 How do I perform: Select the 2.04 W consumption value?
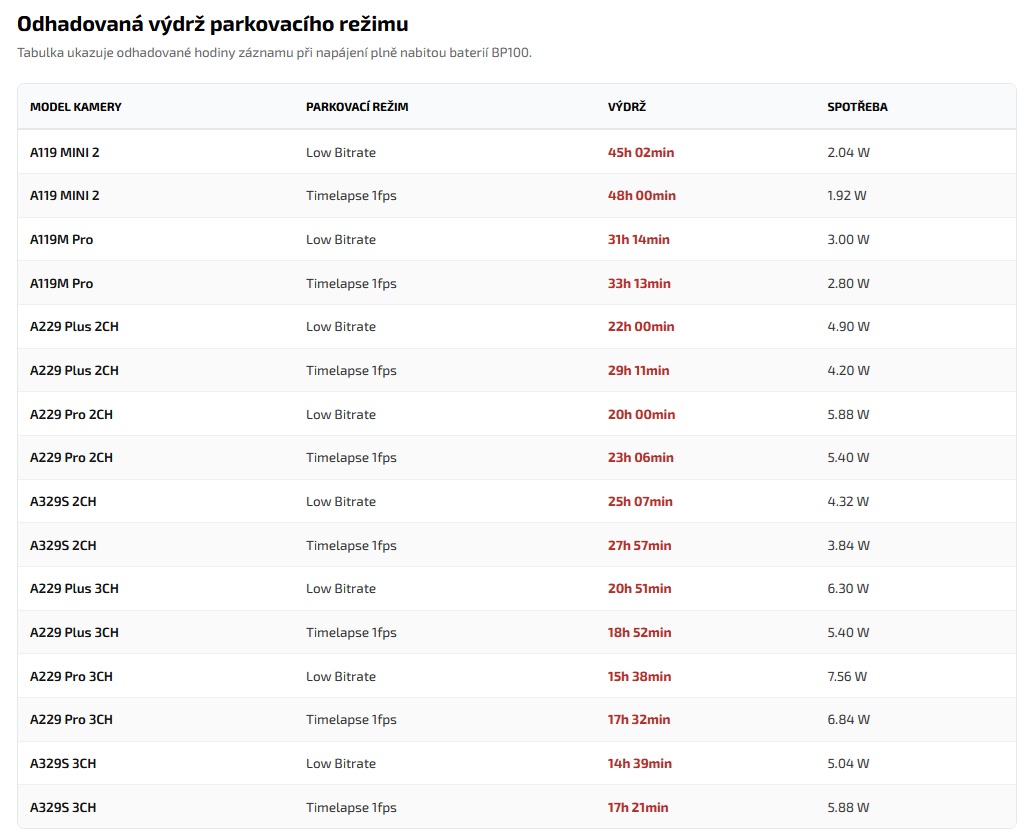[848, 153]
